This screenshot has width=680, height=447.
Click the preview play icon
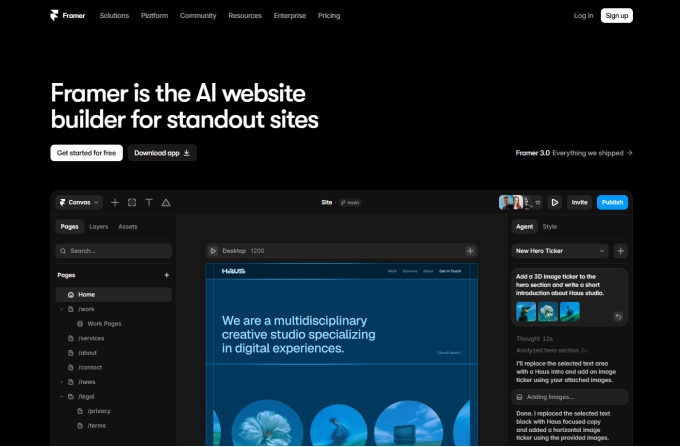[x=555, y=202]
